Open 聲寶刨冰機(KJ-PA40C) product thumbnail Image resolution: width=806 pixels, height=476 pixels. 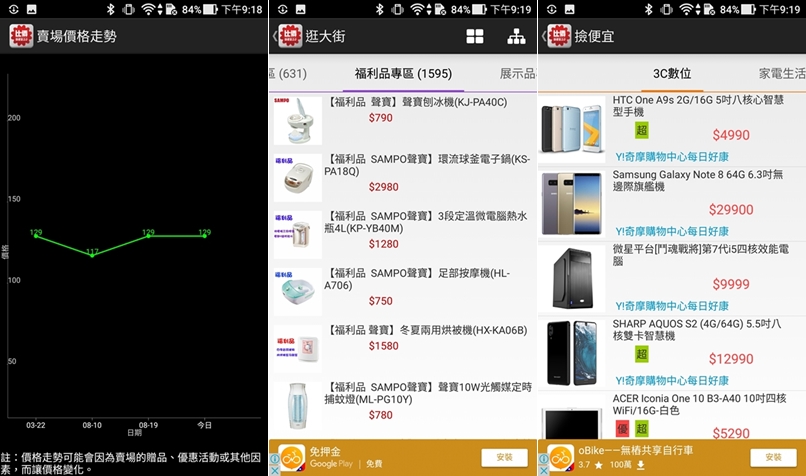click(x=298, y=121)
